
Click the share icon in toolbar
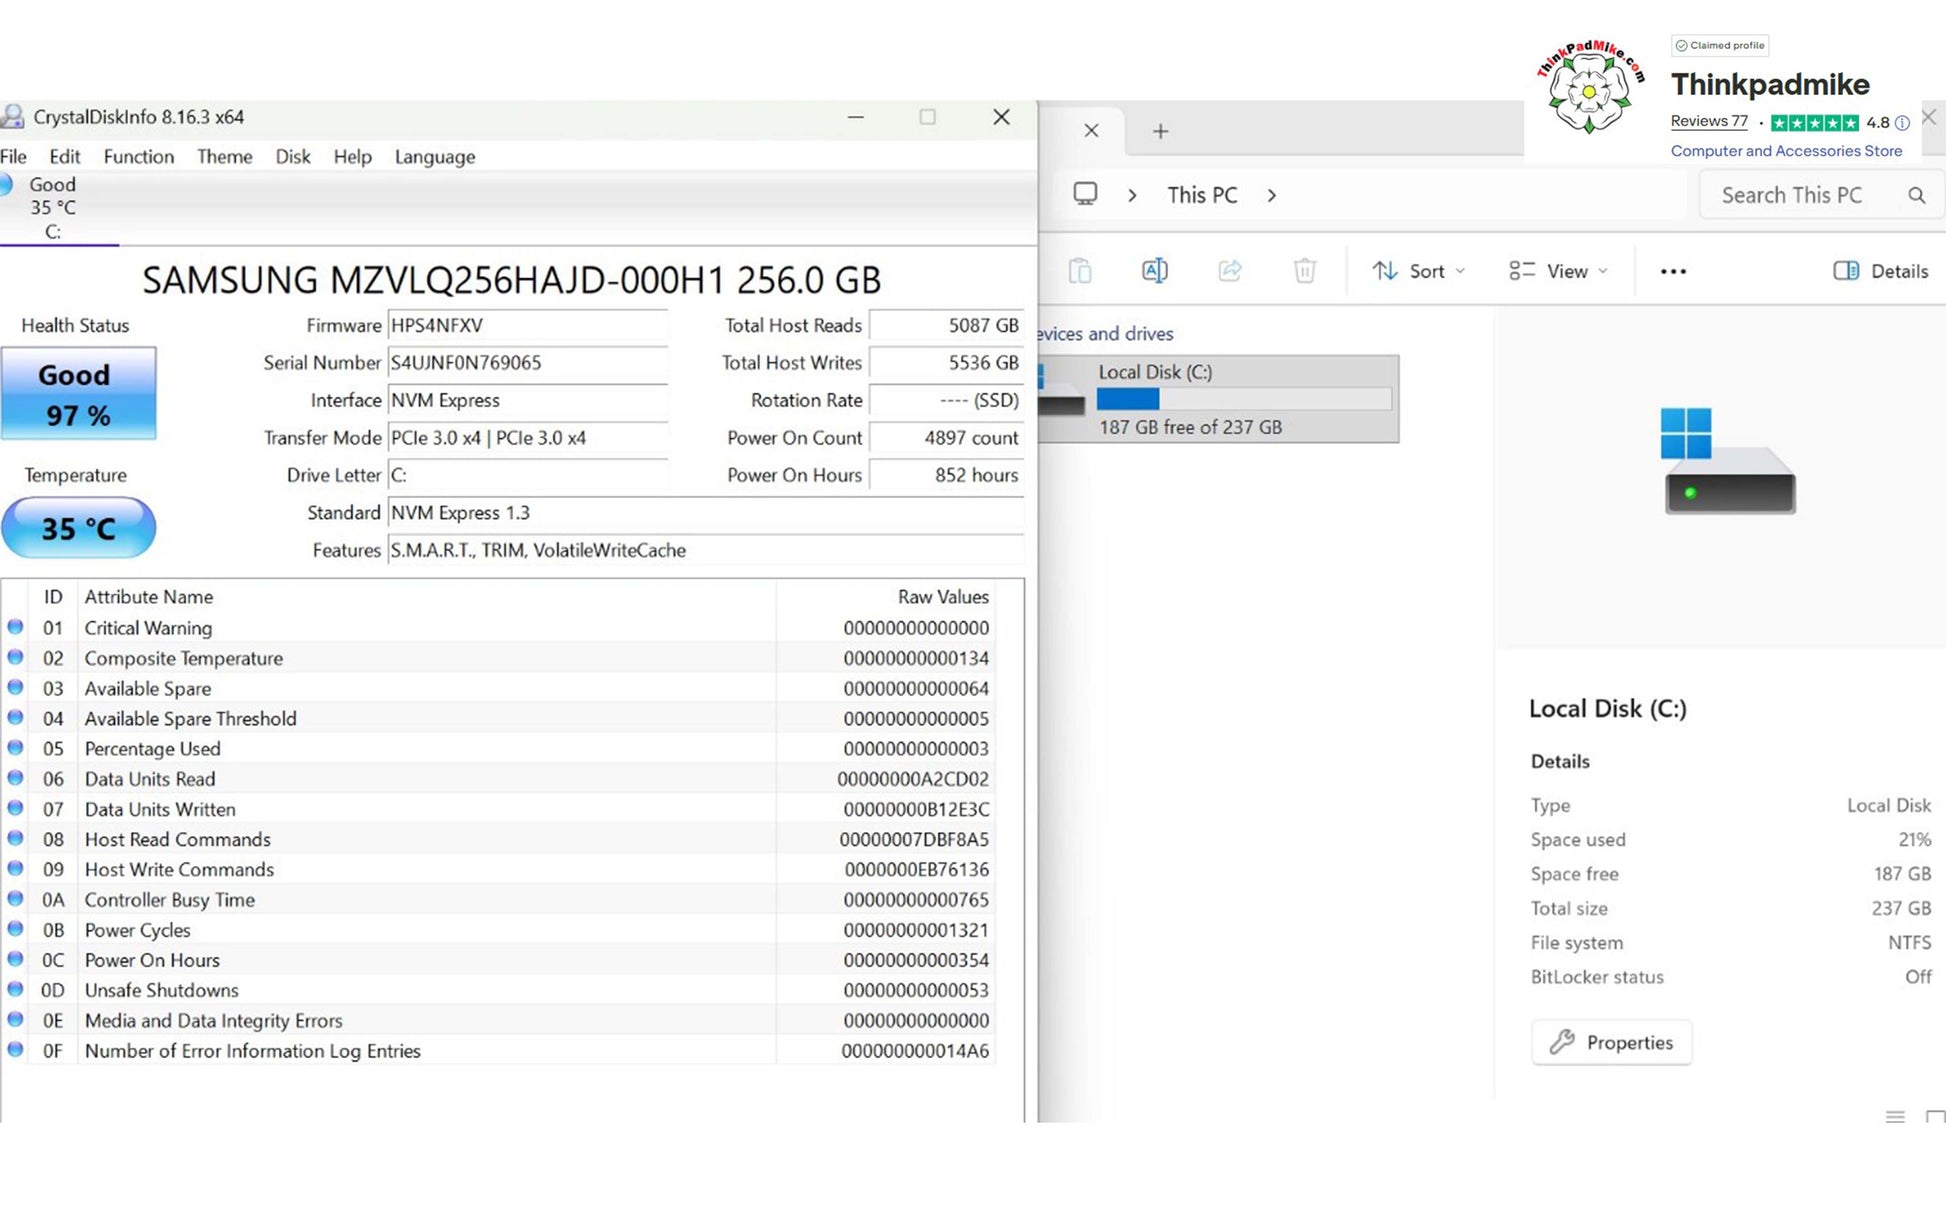pyautogui.click(x=1229, y=271)
